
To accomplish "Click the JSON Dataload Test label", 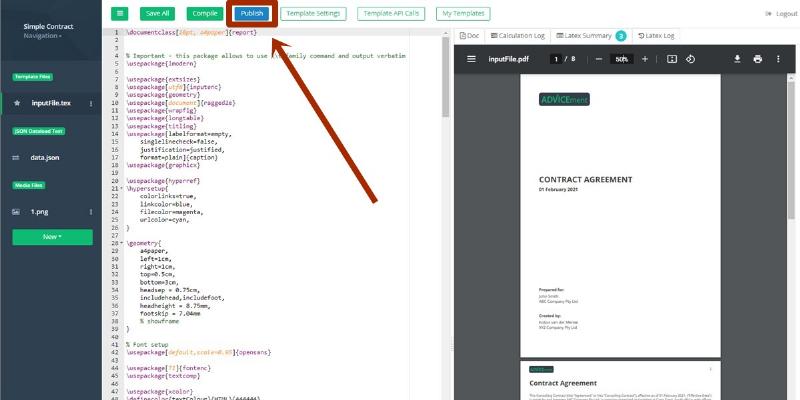I will (39, 131).
